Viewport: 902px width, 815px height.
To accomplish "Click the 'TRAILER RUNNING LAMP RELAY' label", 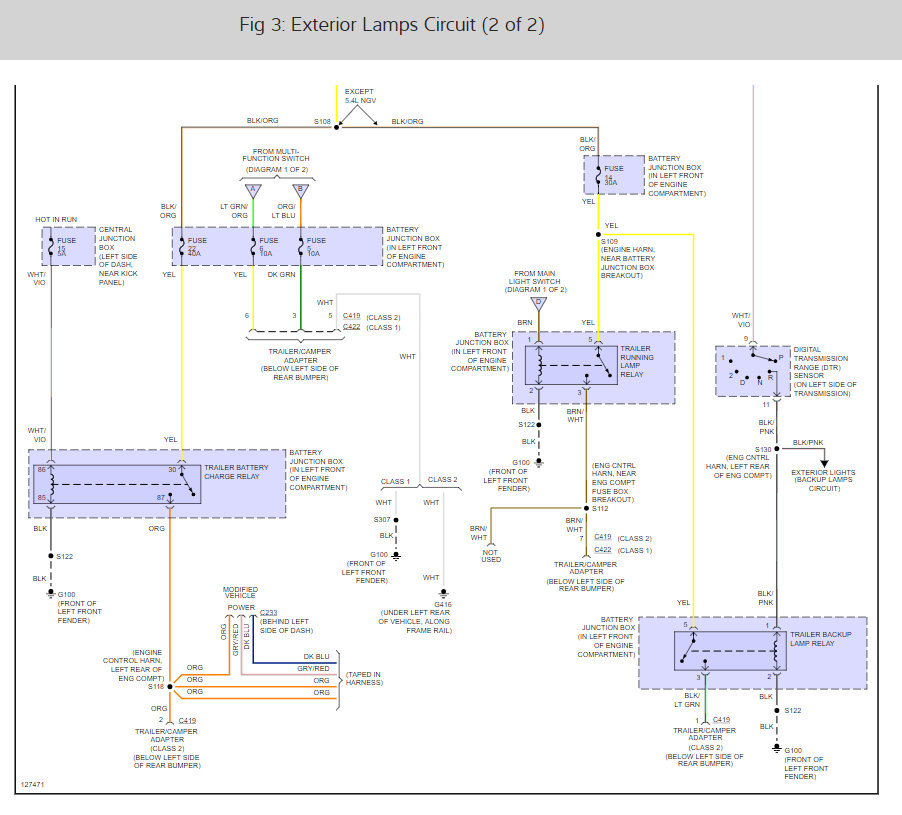I will [637, 361].
